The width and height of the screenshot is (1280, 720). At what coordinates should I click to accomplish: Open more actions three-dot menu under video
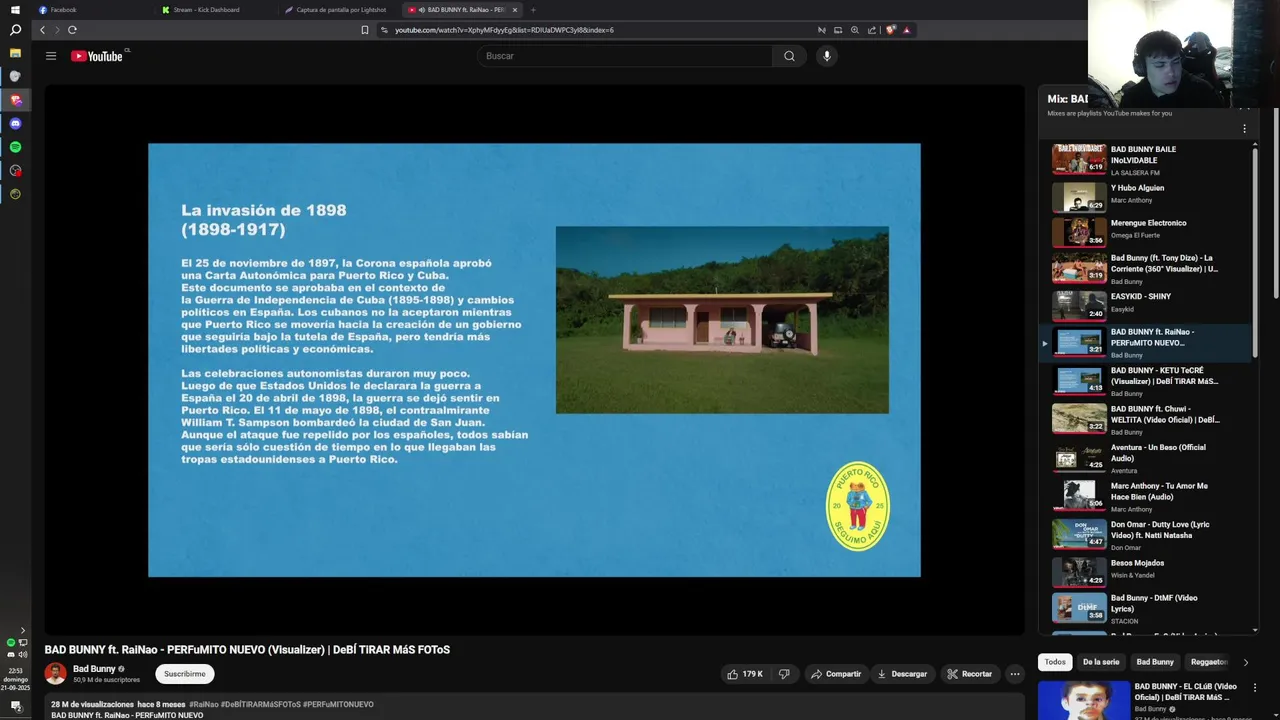(1014, 674)
